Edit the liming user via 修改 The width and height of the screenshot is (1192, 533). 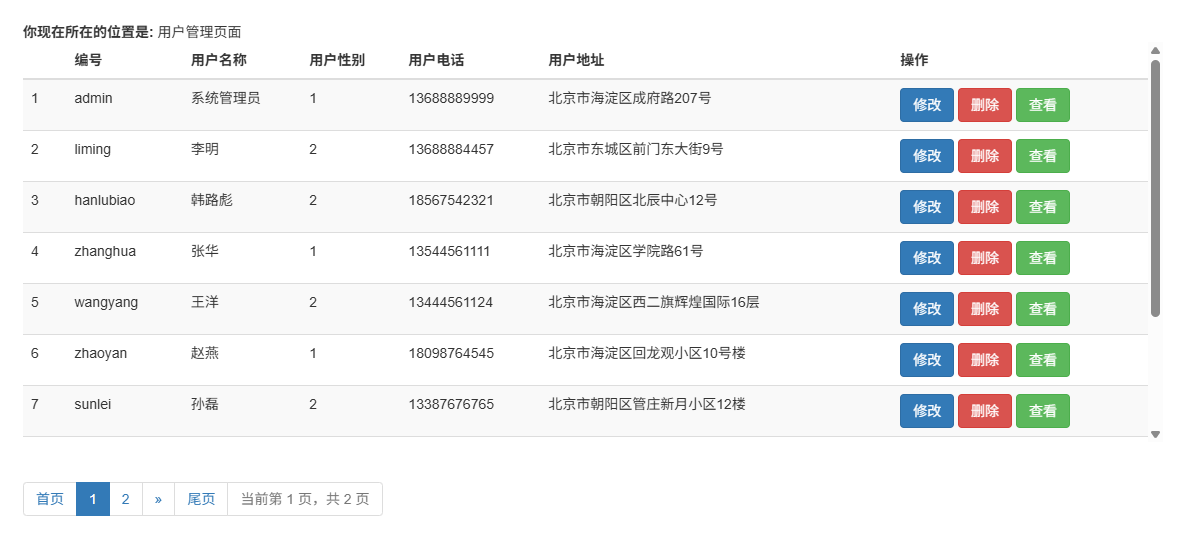coord(927,156)
